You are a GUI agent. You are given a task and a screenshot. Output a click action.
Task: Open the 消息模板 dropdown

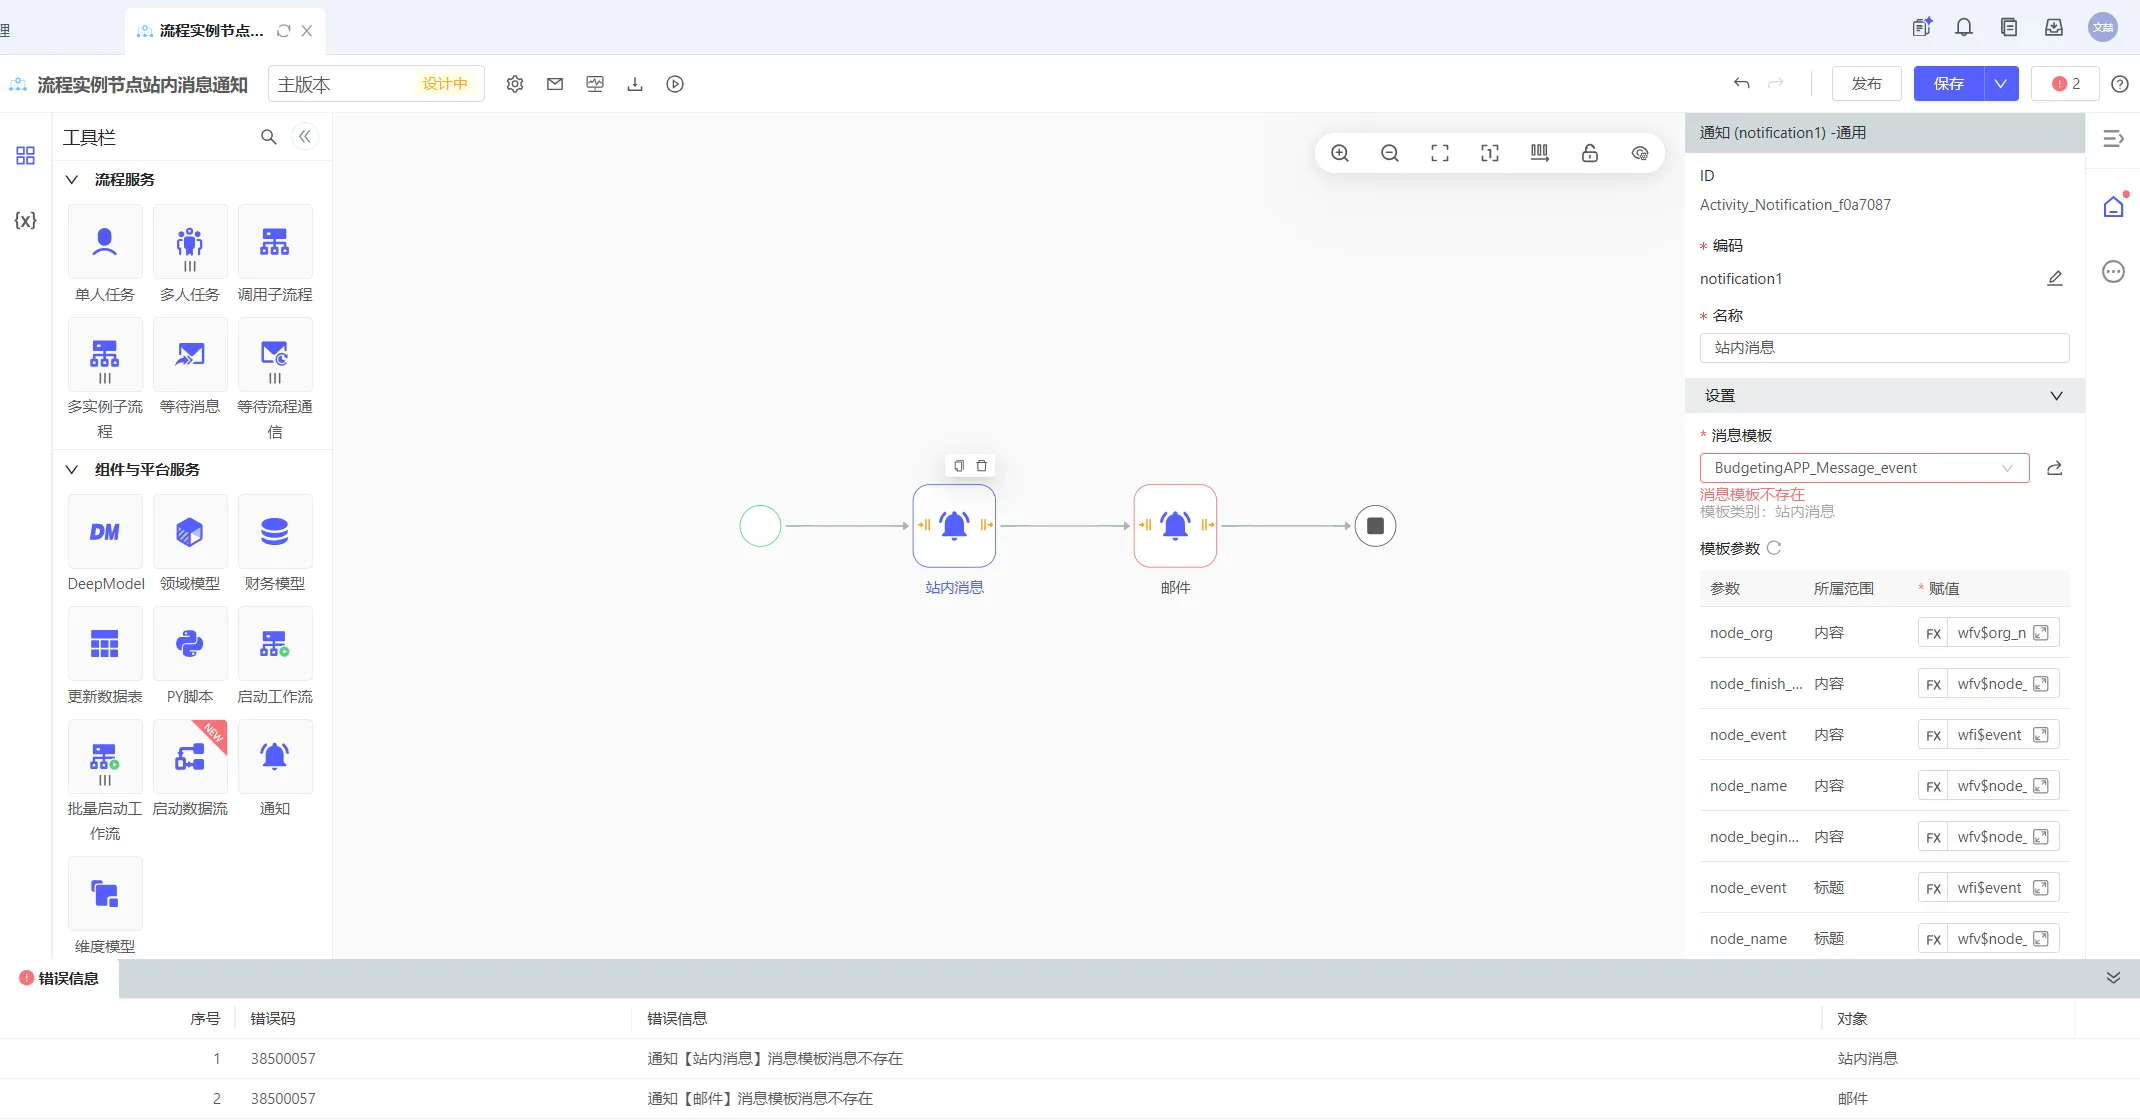1864,468
